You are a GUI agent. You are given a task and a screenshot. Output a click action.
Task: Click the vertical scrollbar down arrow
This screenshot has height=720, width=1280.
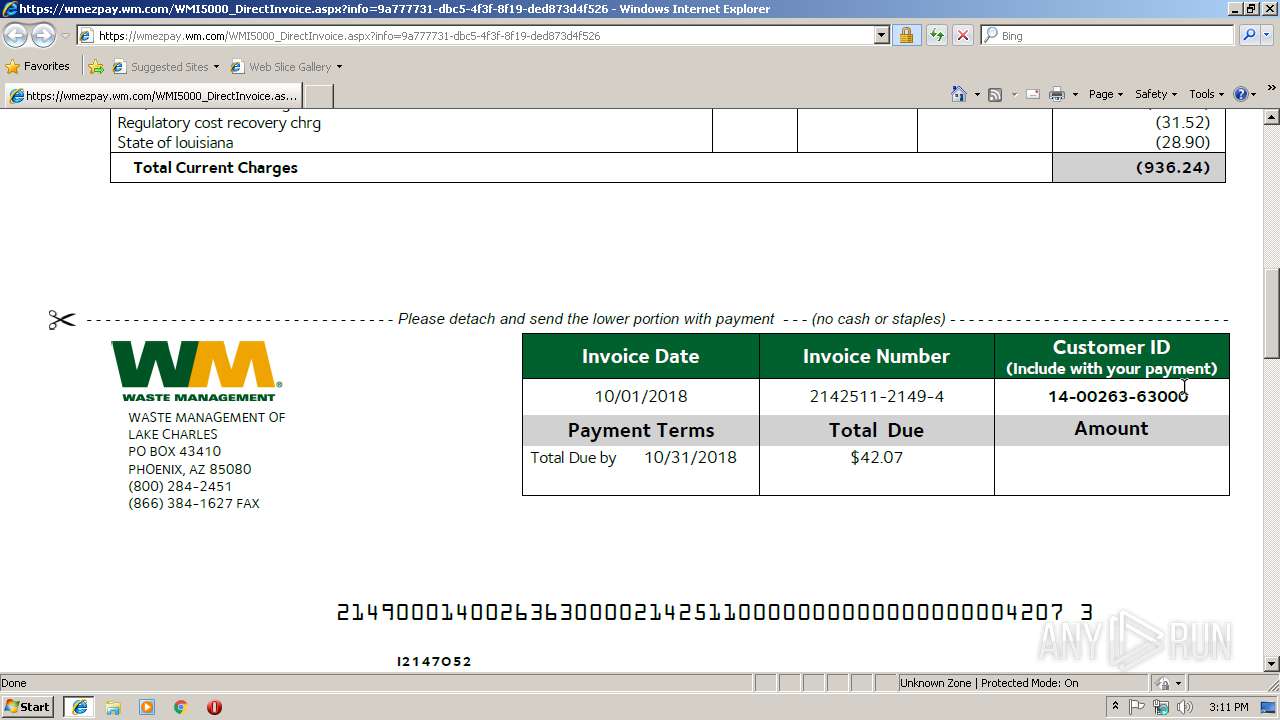(x=1271, y=664)
